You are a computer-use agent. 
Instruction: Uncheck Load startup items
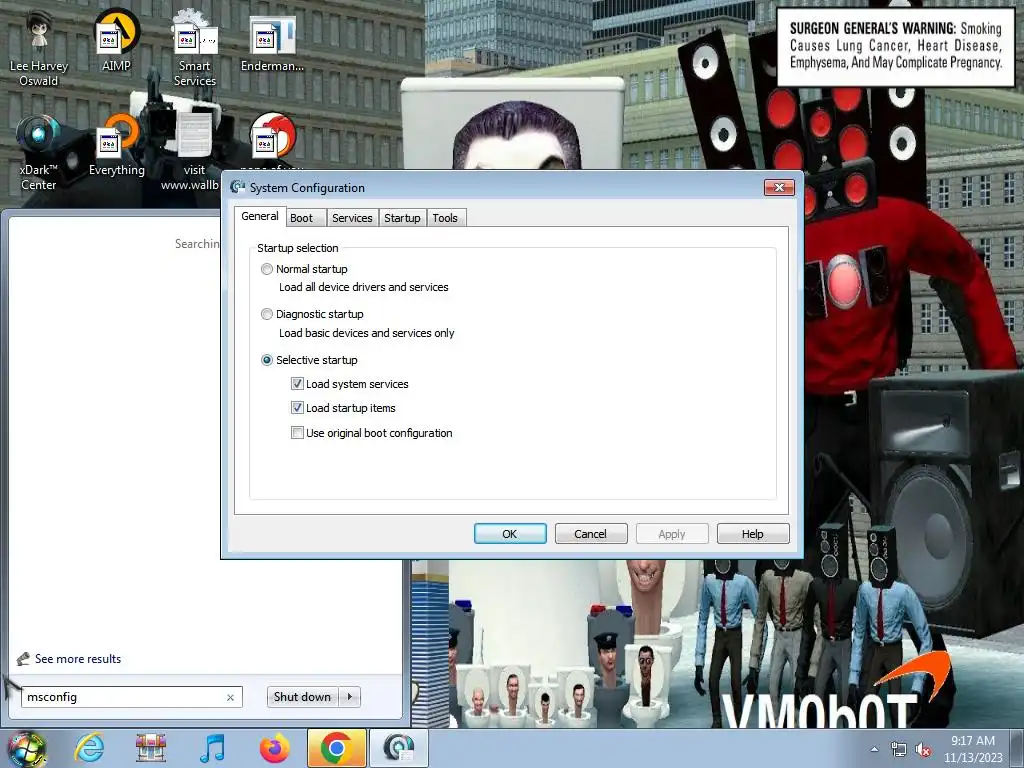tap(297, 408)
